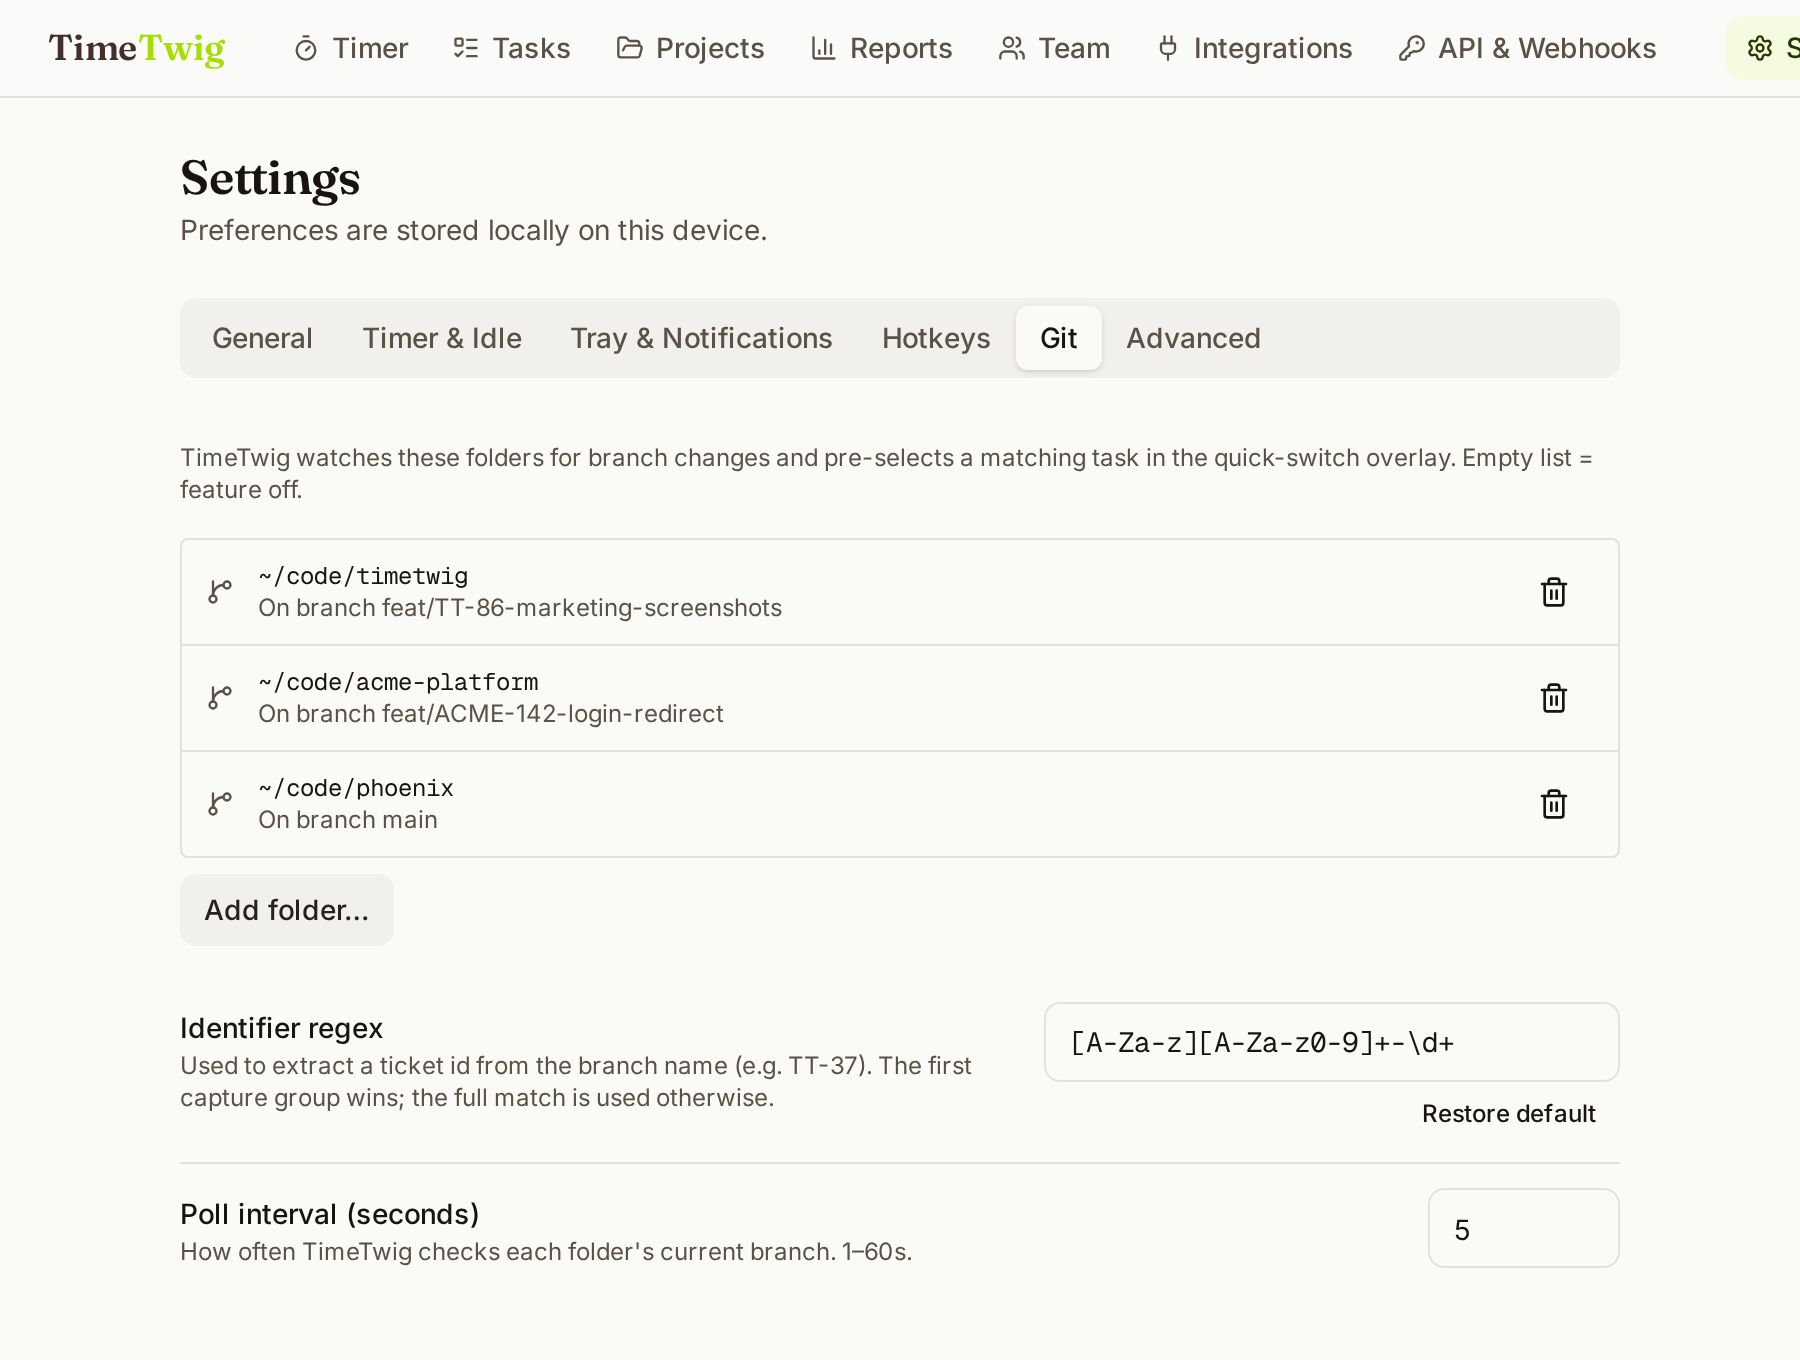
Task: Switch to the General tab
Action: pyautogui.click(x=263, y=338)
